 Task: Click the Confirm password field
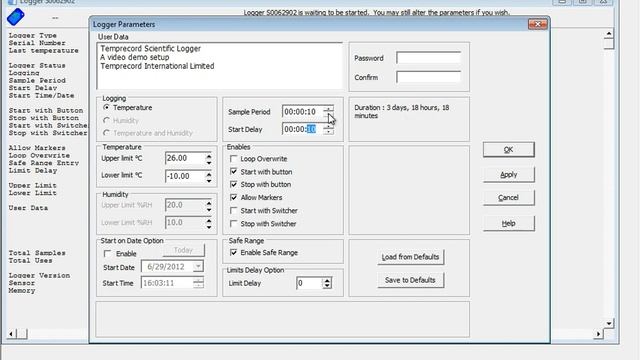pyautogui.click(x=429, y=77)
